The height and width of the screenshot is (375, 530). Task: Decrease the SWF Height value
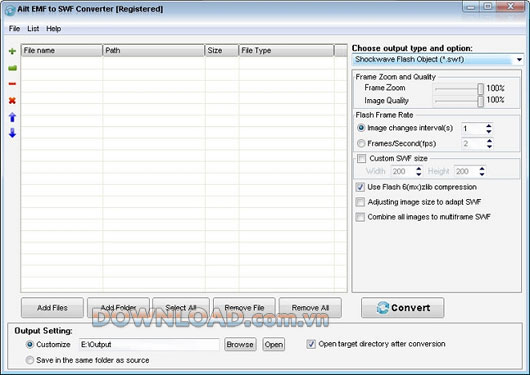point(482,174)
